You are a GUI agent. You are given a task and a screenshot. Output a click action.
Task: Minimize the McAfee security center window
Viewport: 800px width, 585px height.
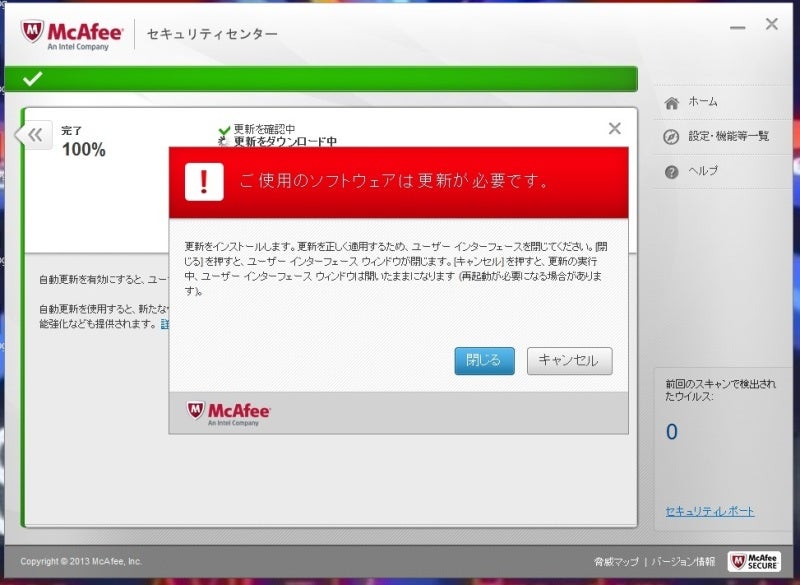click(737, 28)
